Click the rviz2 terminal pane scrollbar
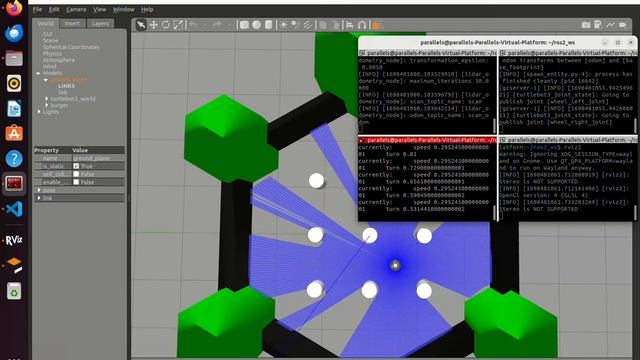640x360 pixels. coord(635,212)
